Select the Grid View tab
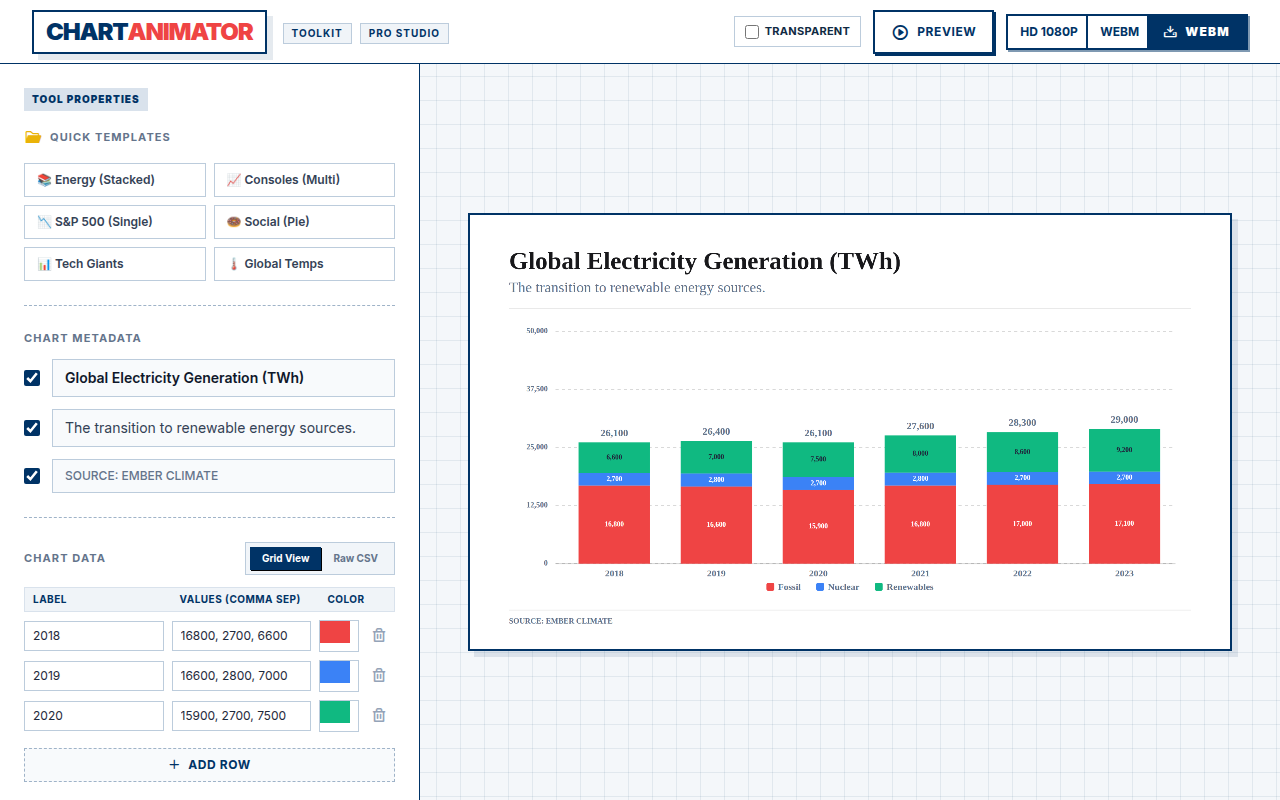 [286, 558]
